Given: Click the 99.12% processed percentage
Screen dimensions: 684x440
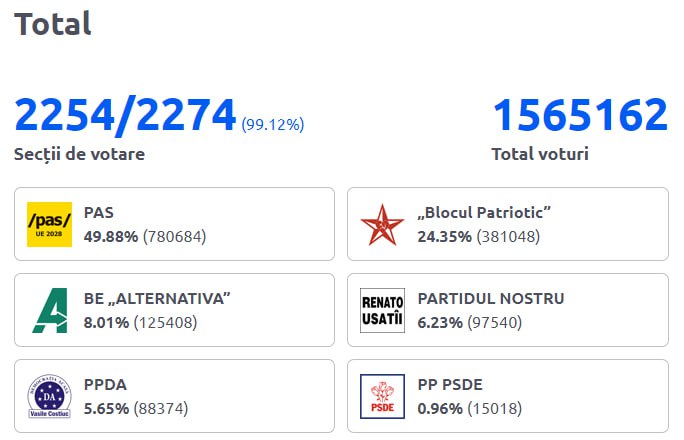Looking at the screenshot, I should (273, 124).
